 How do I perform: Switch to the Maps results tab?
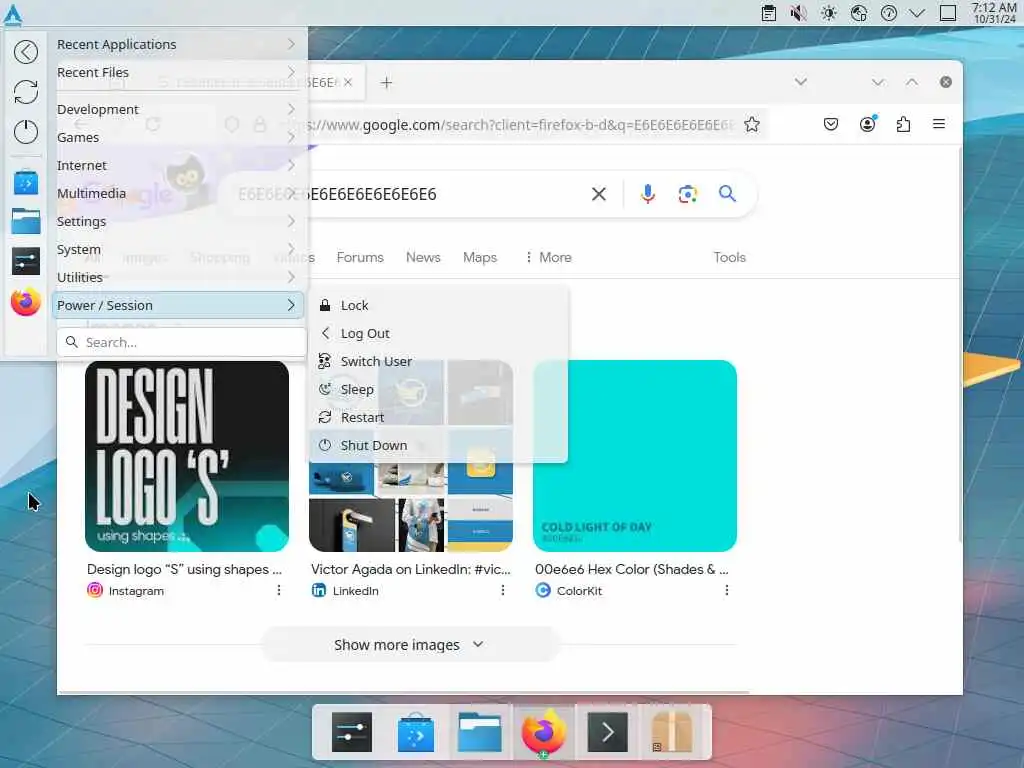coord(480,257)
